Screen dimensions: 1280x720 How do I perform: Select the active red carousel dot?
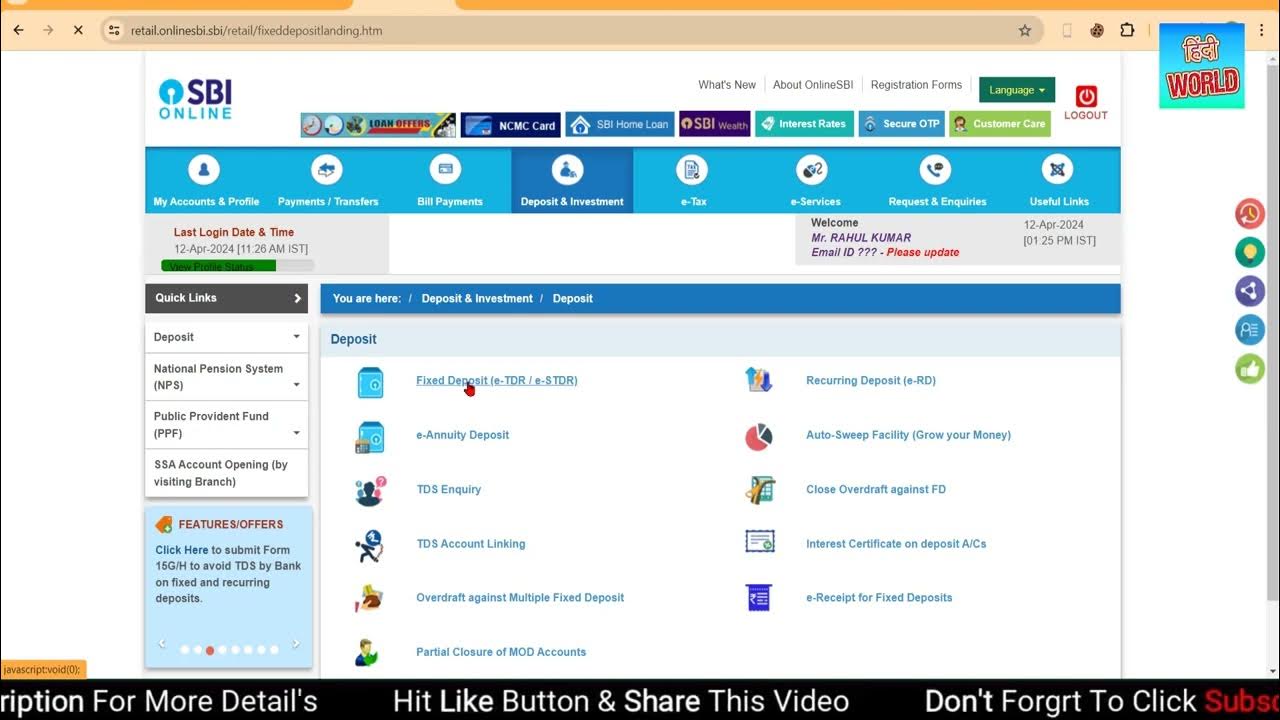pos(210,650)
